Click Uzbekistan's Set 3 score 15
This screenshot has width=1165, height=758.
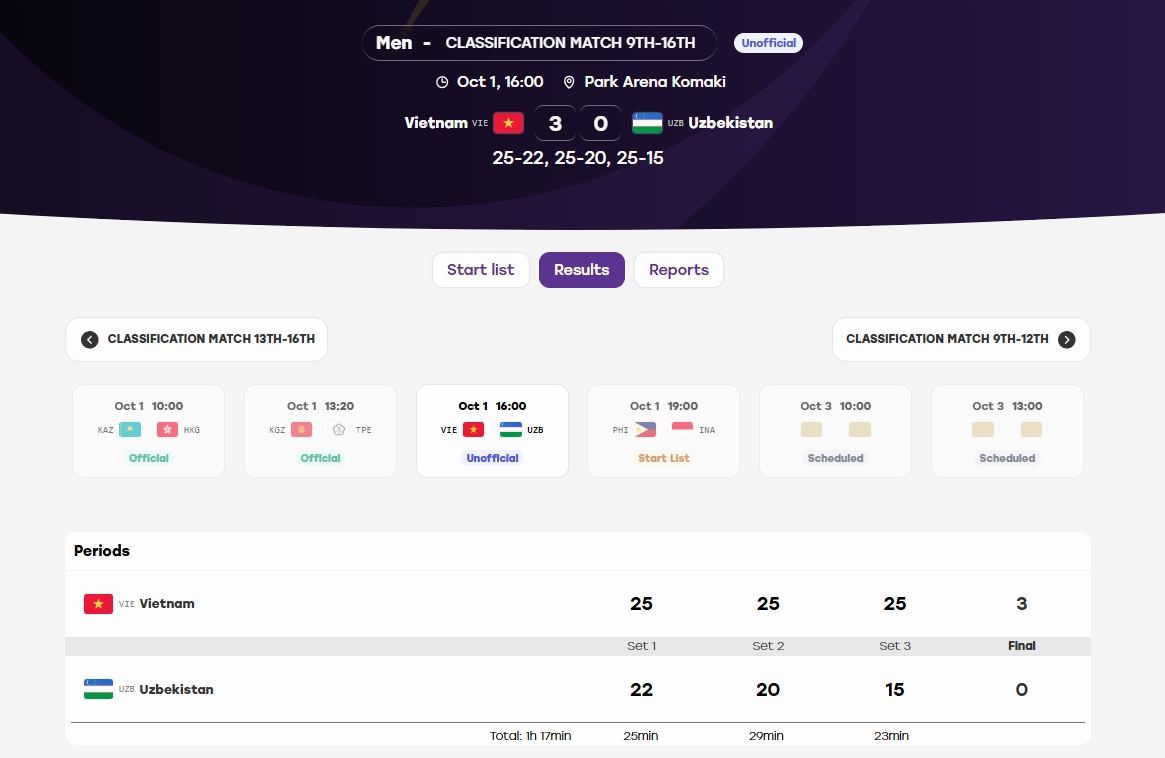click(895, 690)
